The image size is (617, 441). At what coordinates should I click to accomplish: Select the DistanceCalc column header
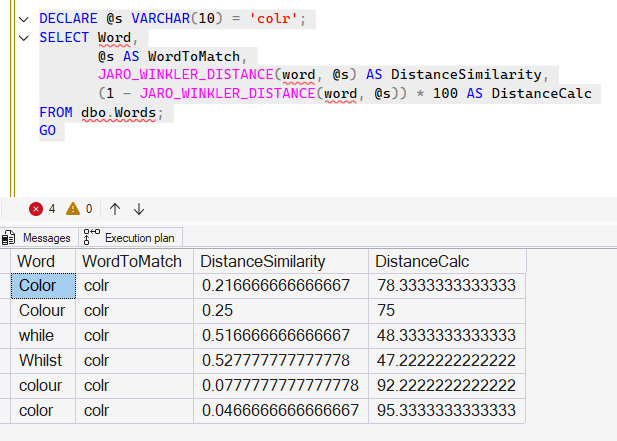(447, 261)
